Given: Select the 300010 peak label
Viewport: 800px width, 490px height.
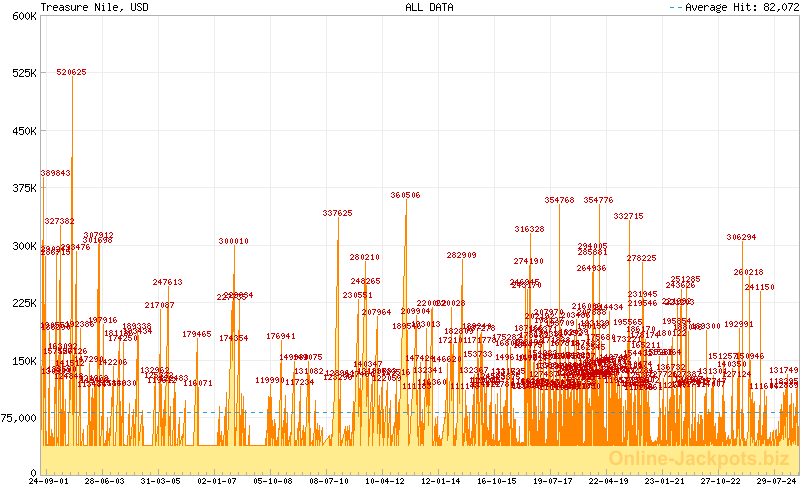Looking at the screenshot, I should click(234, 241).
